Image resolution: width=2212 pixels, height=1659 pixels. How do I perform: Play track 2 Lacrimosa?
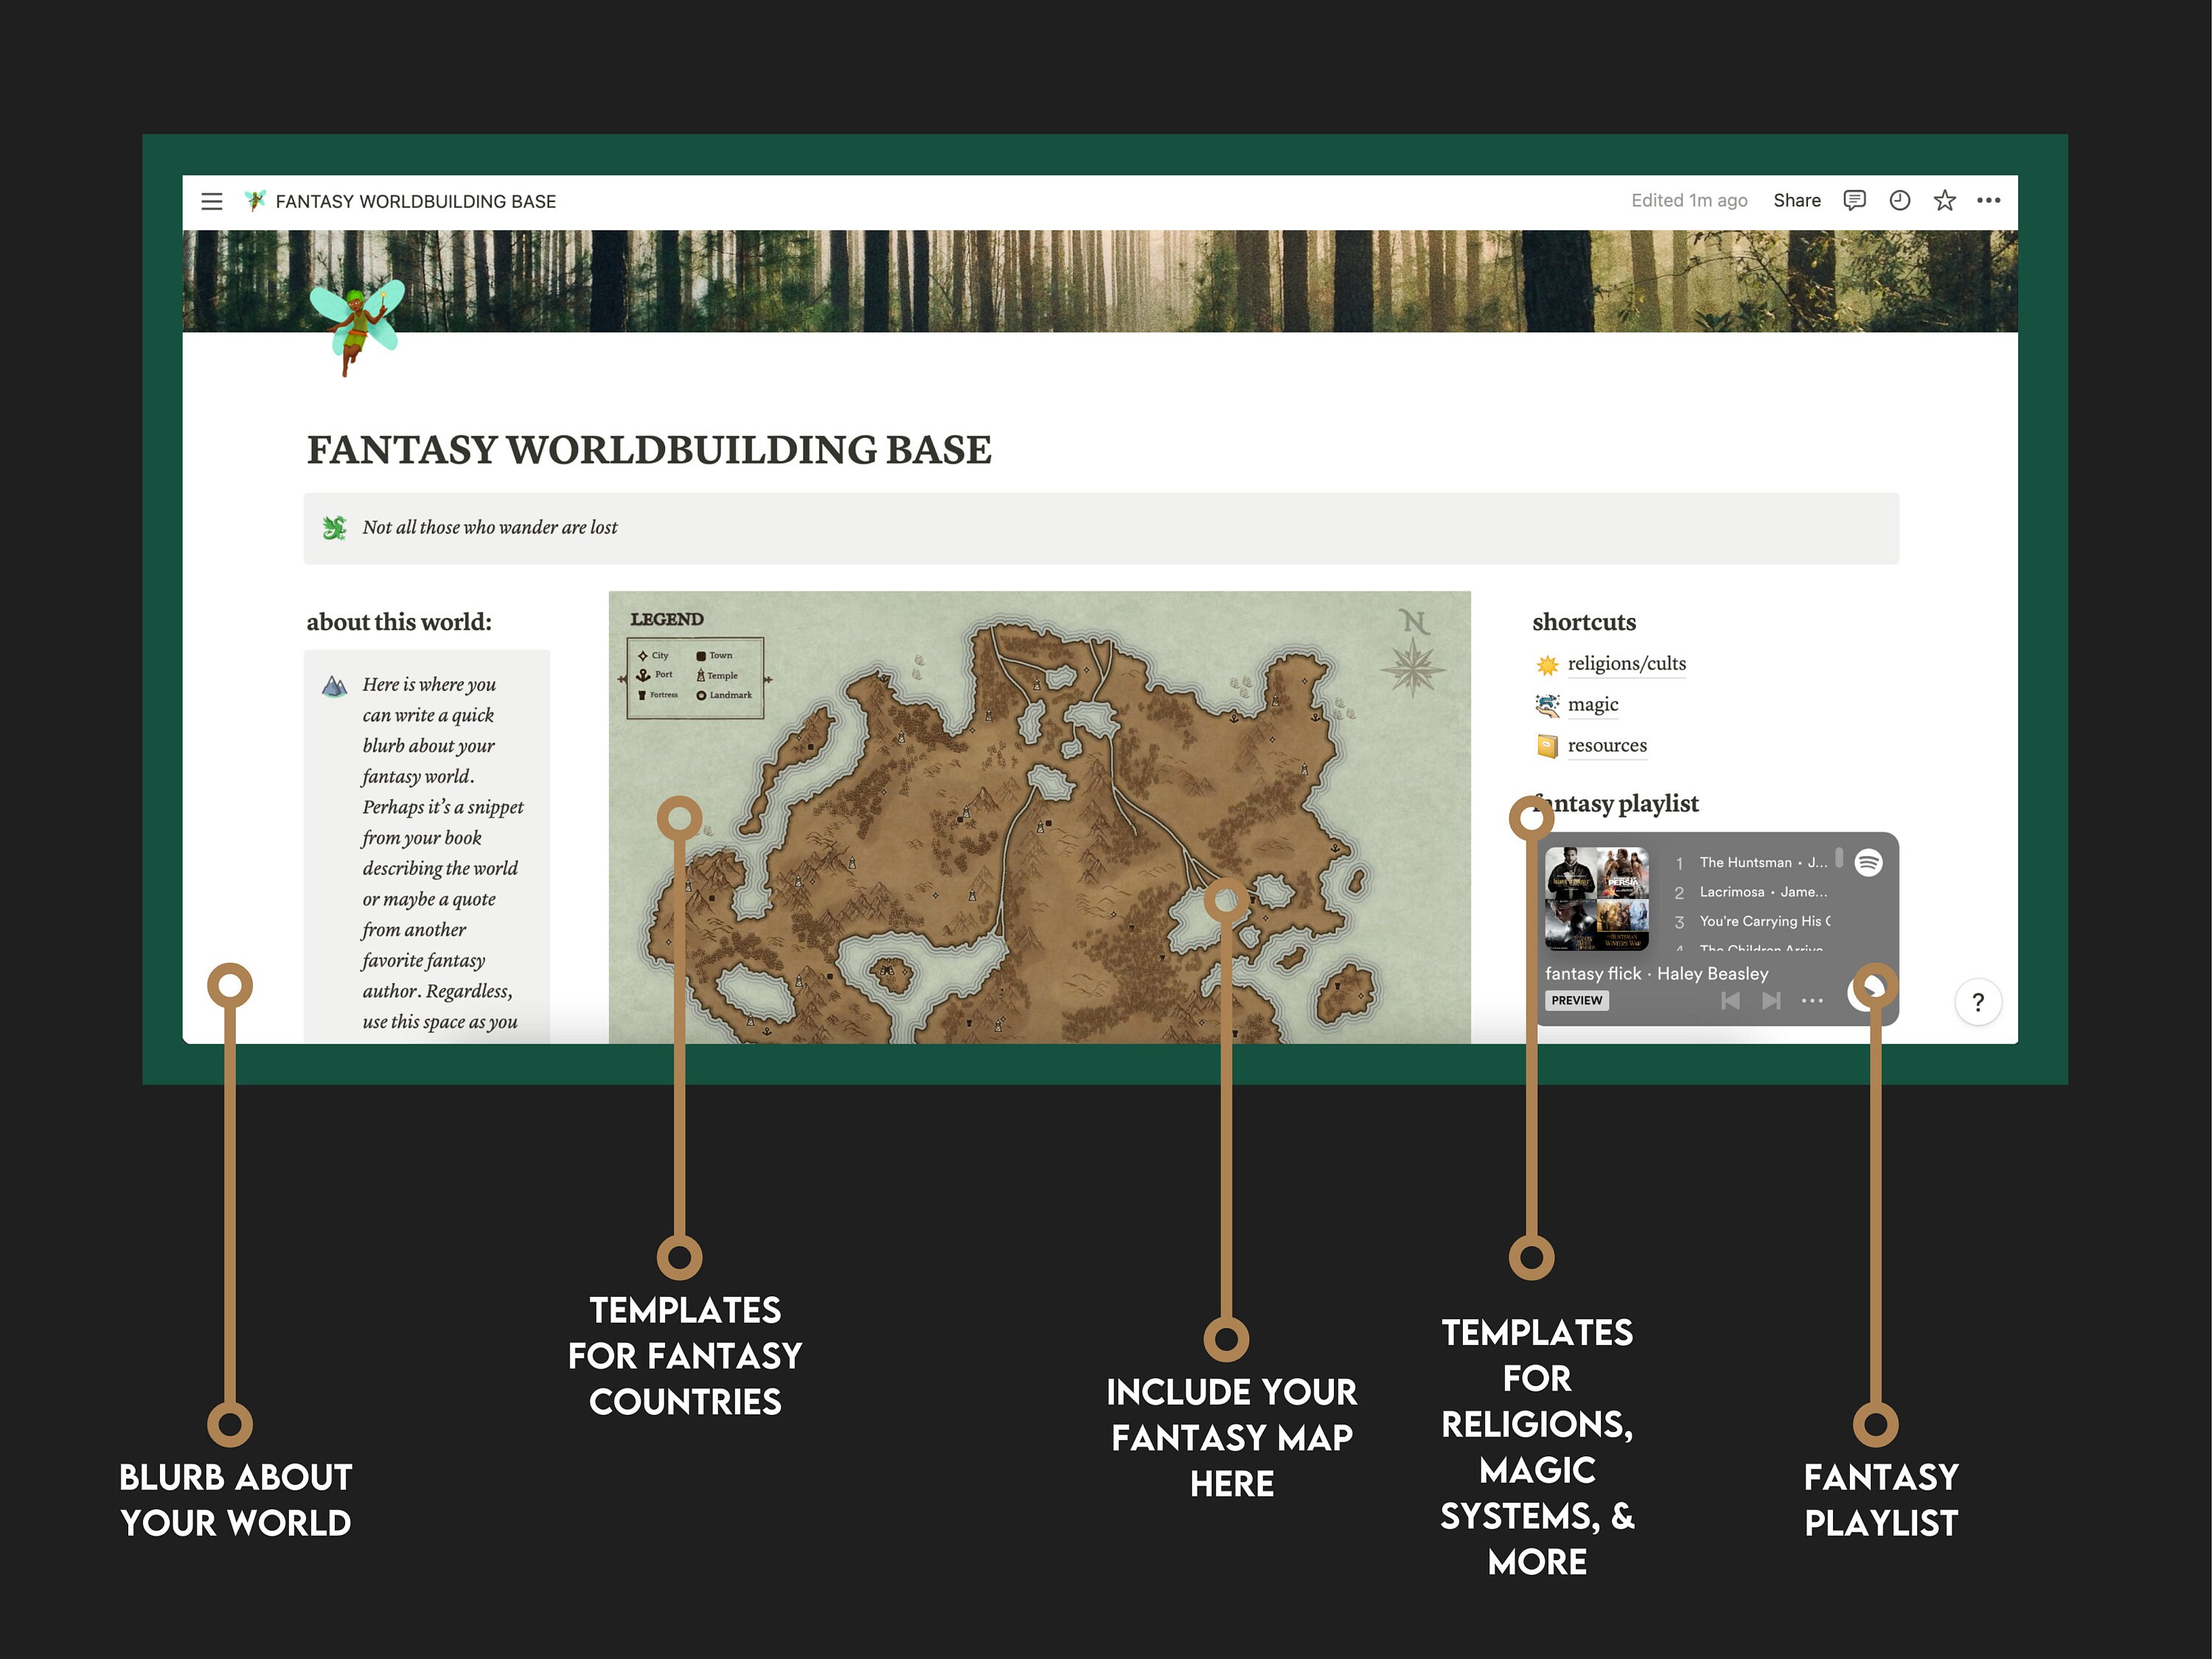[1752, 892]
